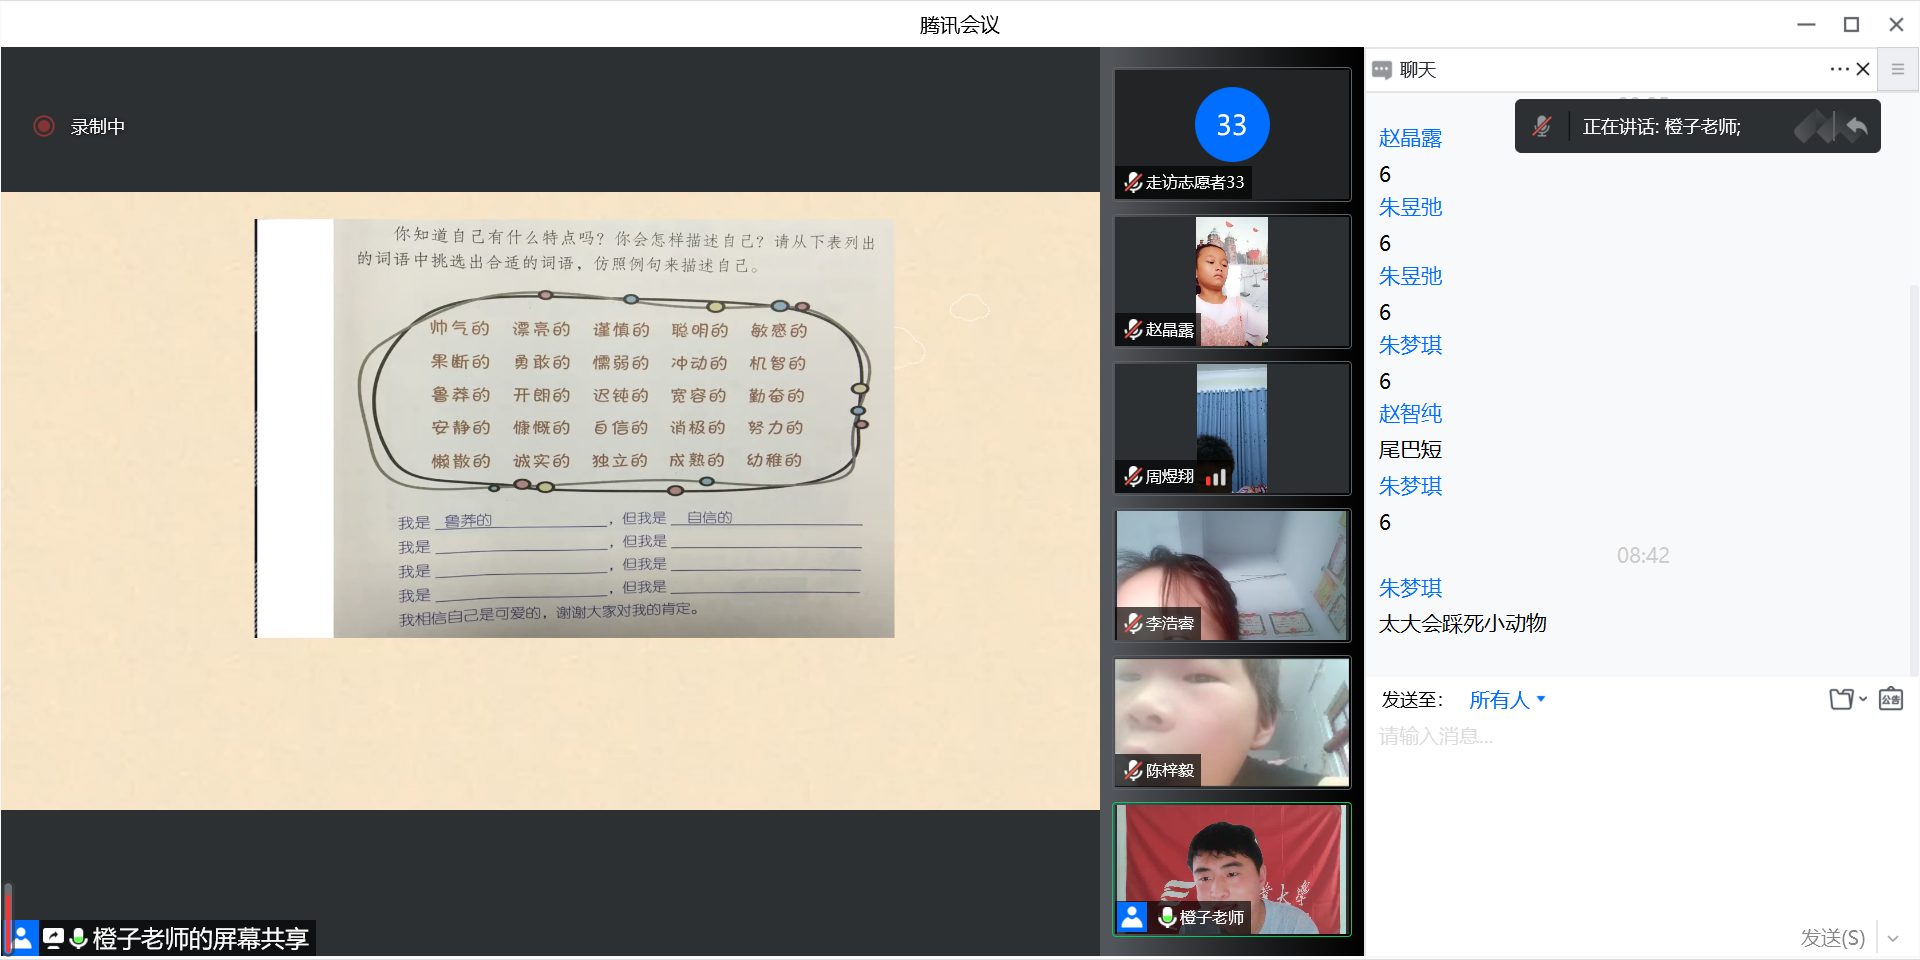Select 橙子老师's video thumbnail
This screenshot has height=960, width=1920.
point(1232,869)
